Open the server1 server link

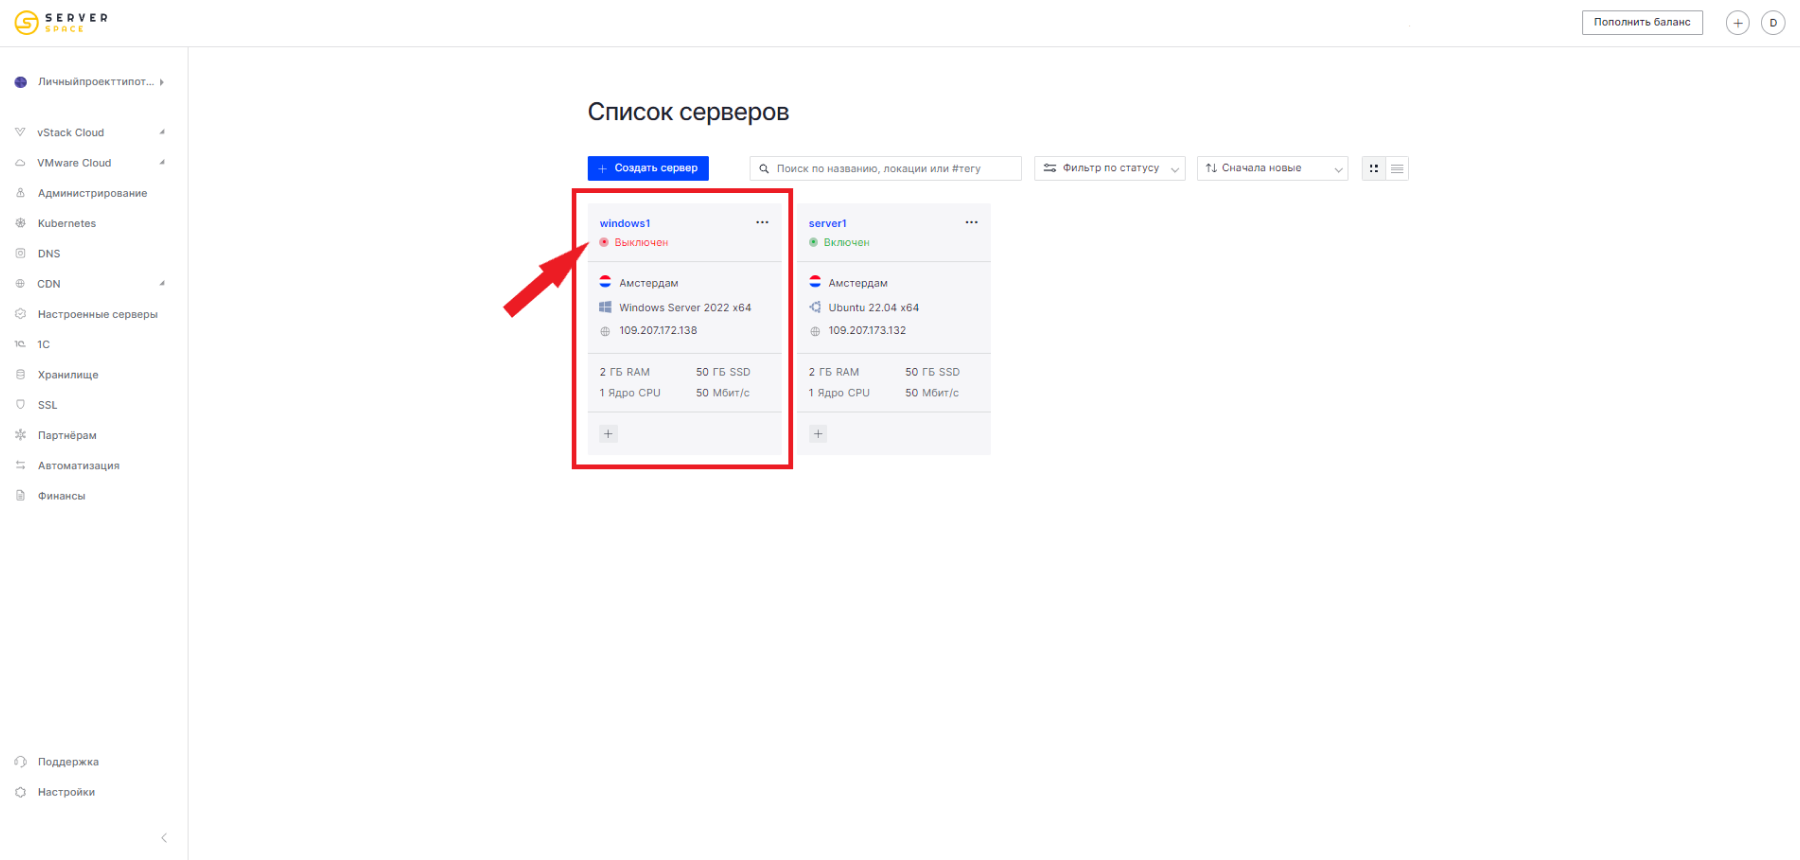828,223
